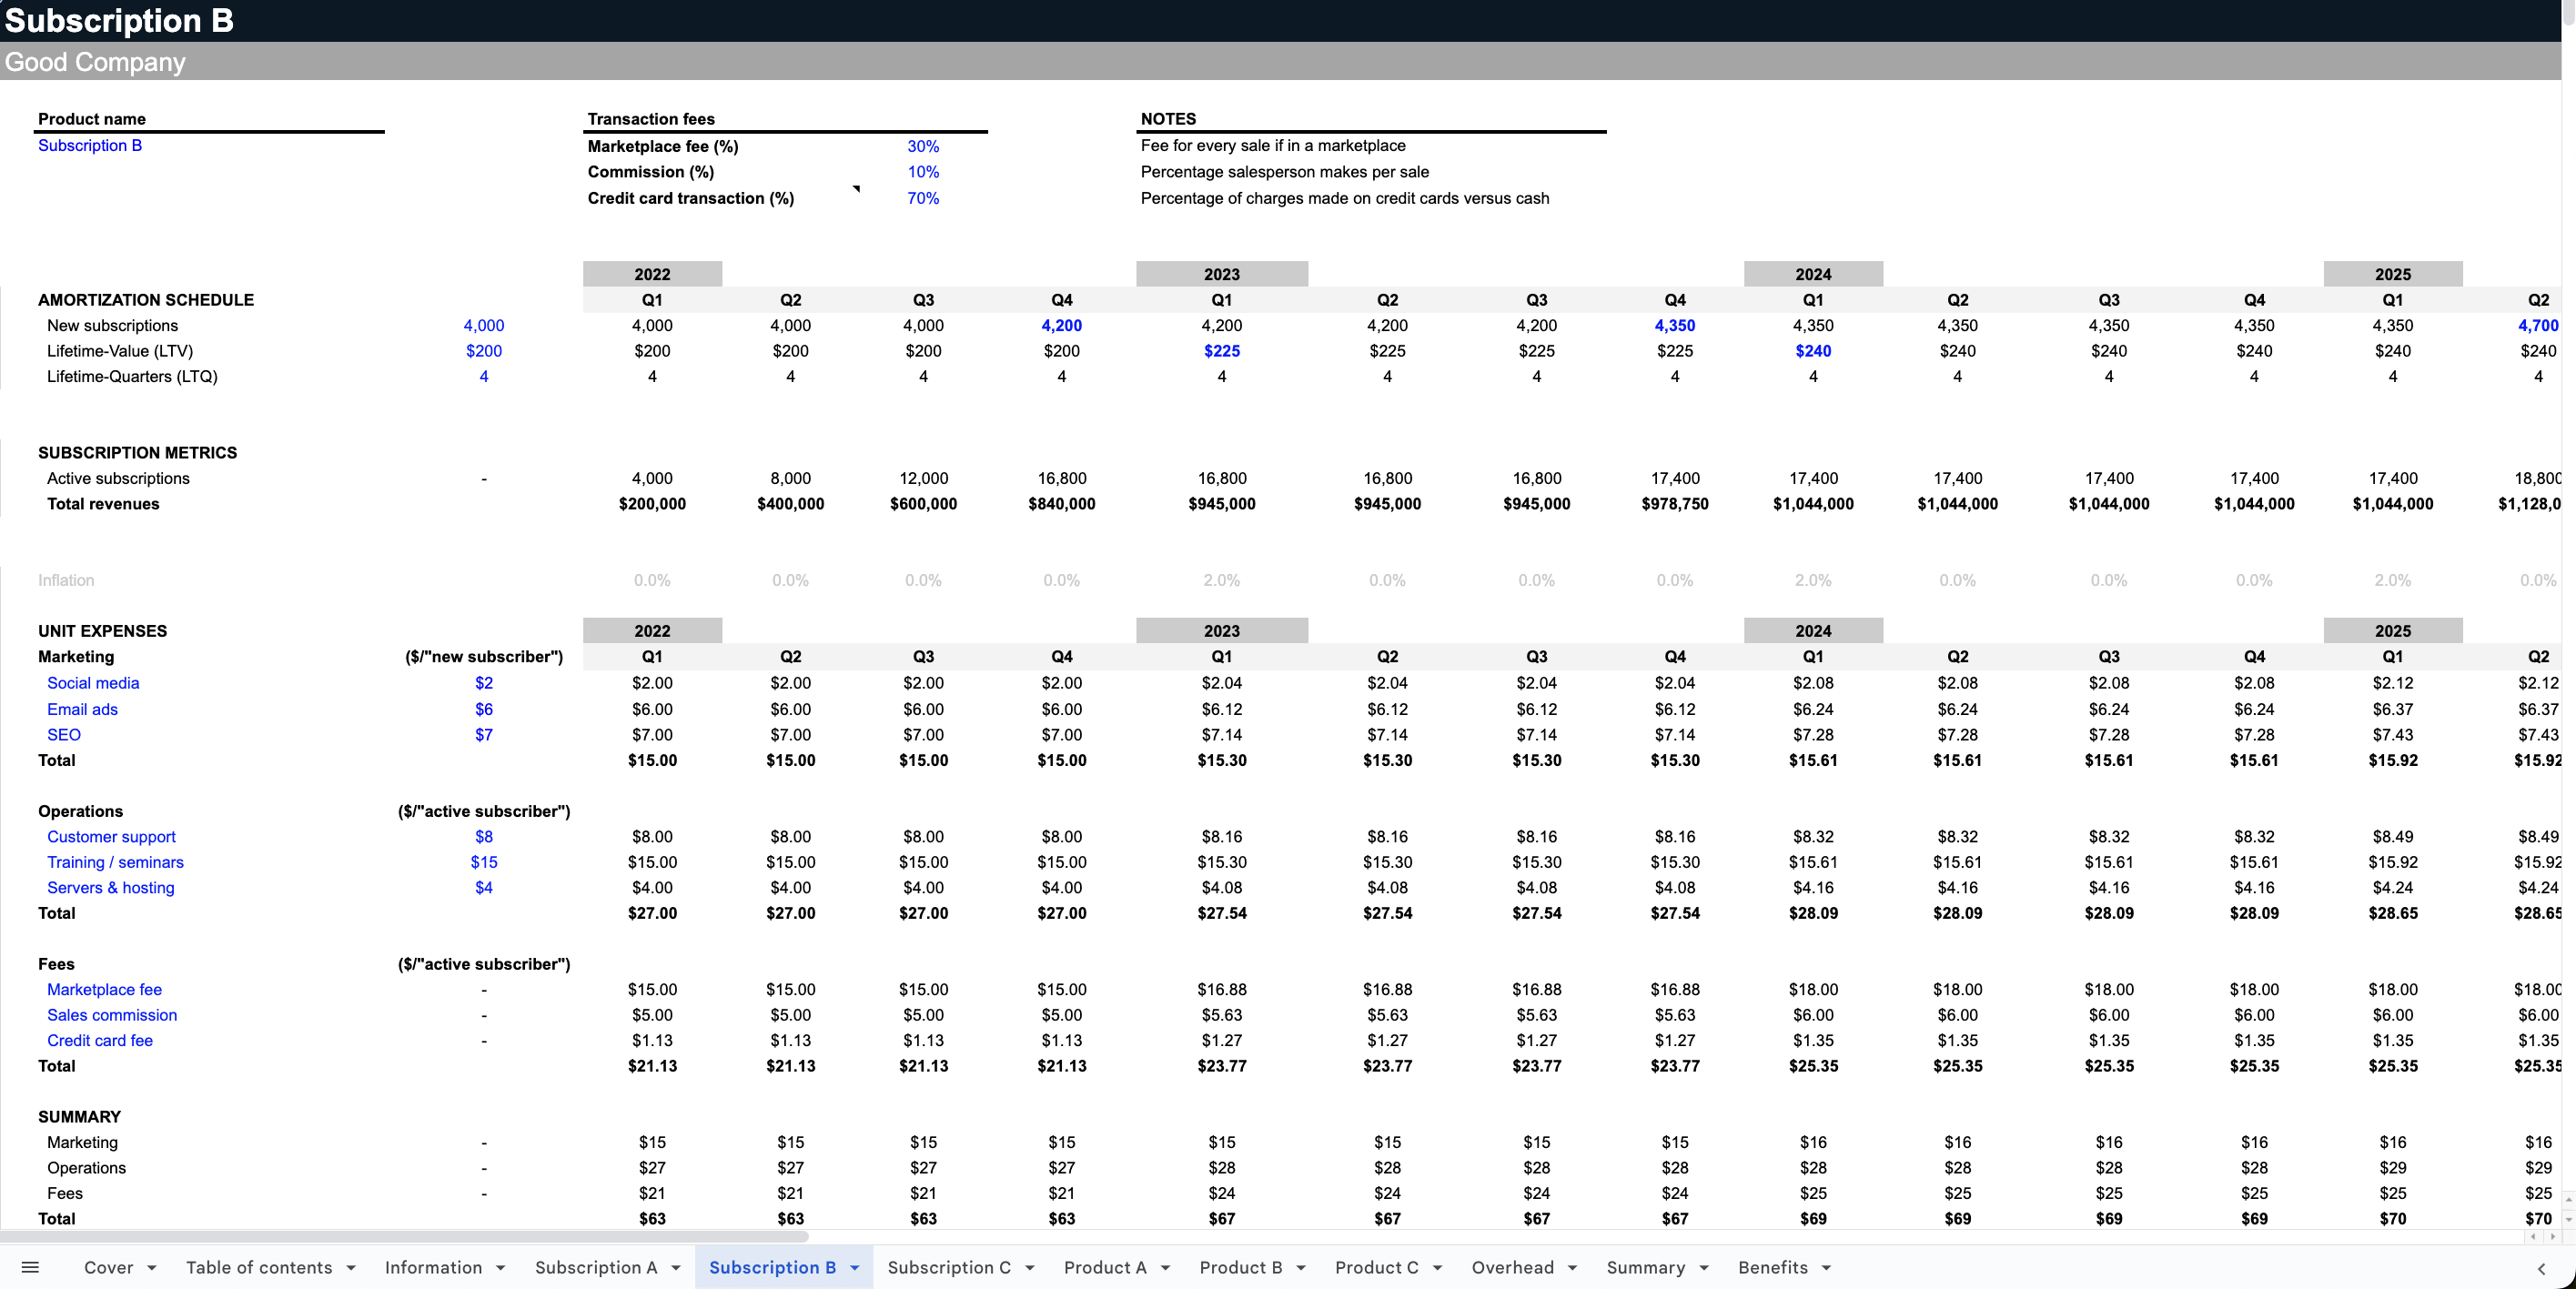Select the Subscription B product name cell

90,145
